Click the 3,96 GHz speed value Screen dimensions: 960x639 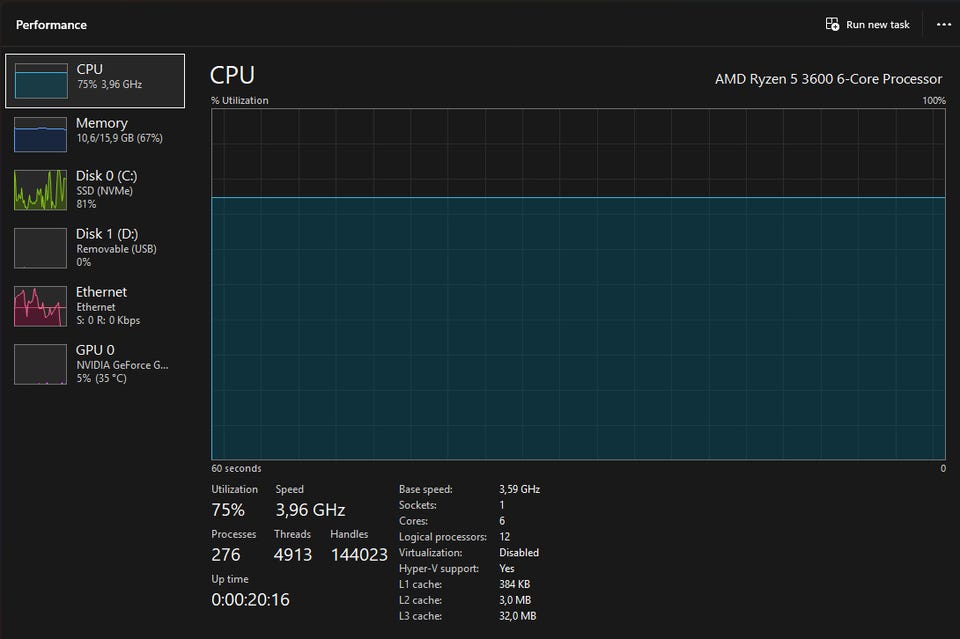pyautogui.click(x=310, y=510)
